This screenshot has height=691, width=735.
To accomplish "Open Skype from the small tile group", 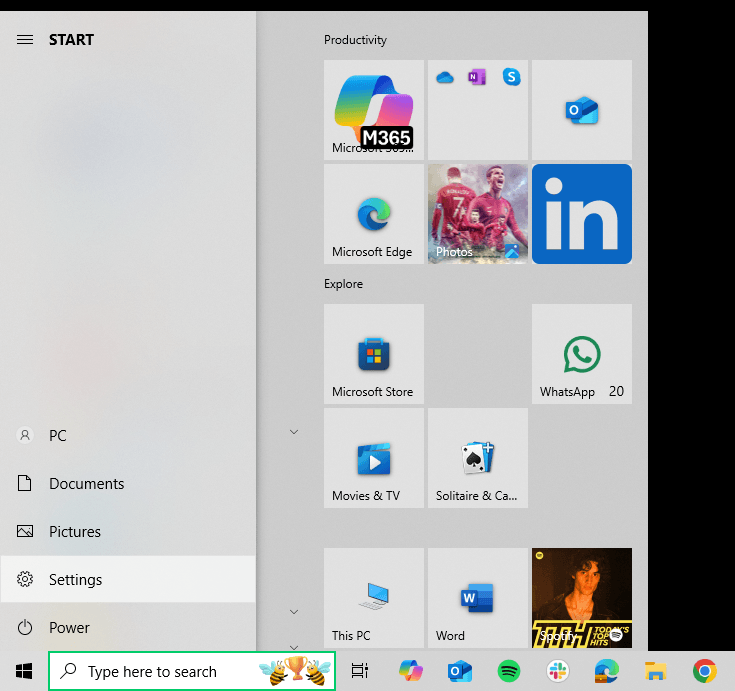I will pos(511,77).
